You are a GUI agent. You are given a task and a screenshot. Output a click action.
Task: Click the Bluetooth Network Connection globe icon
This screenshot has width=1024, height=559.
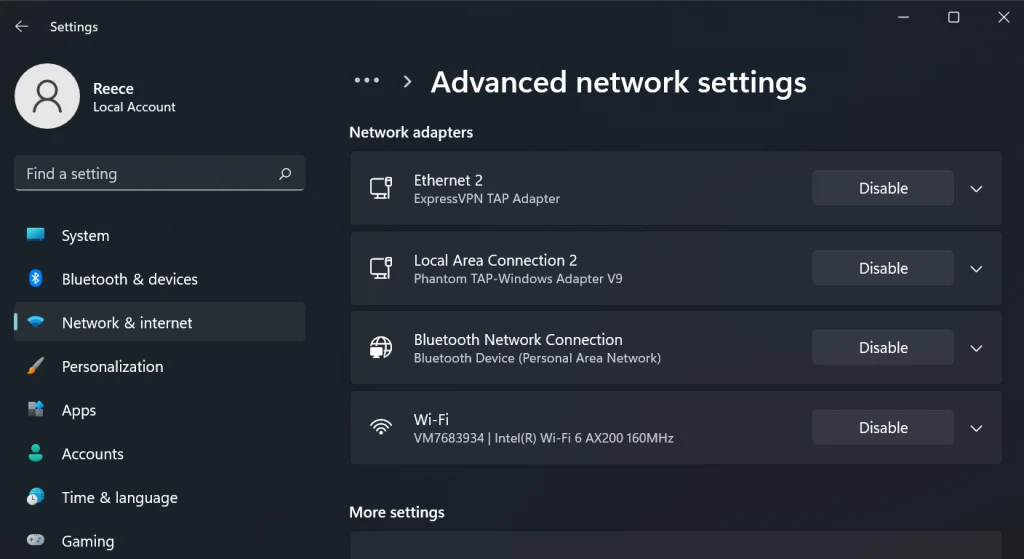381,348
